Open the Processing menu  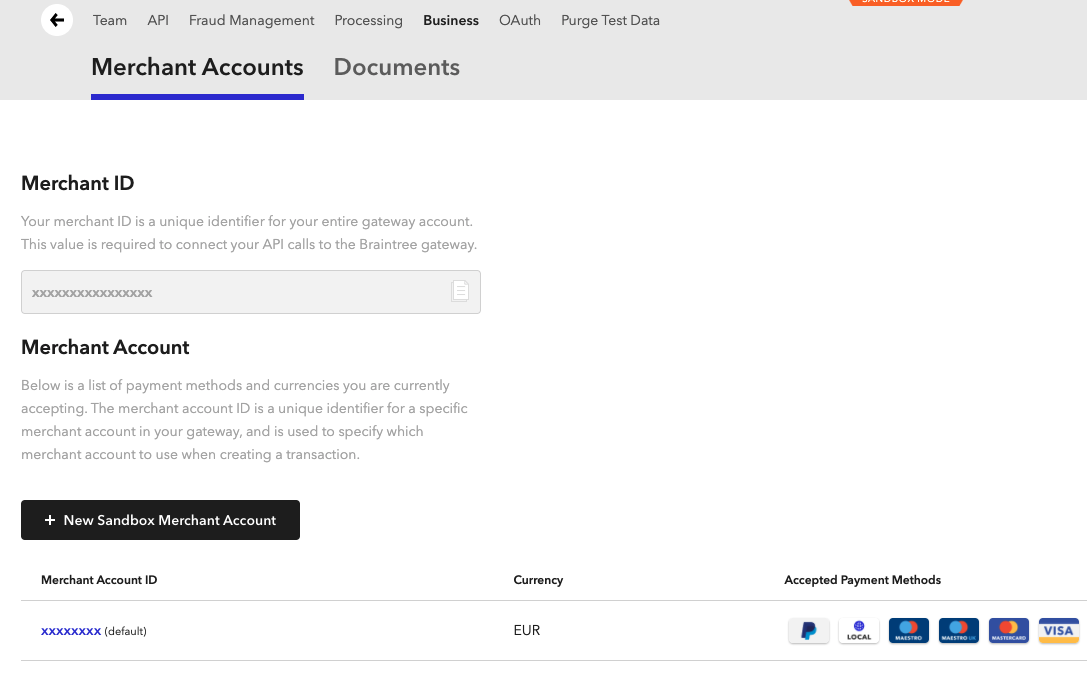click(368, 20)
